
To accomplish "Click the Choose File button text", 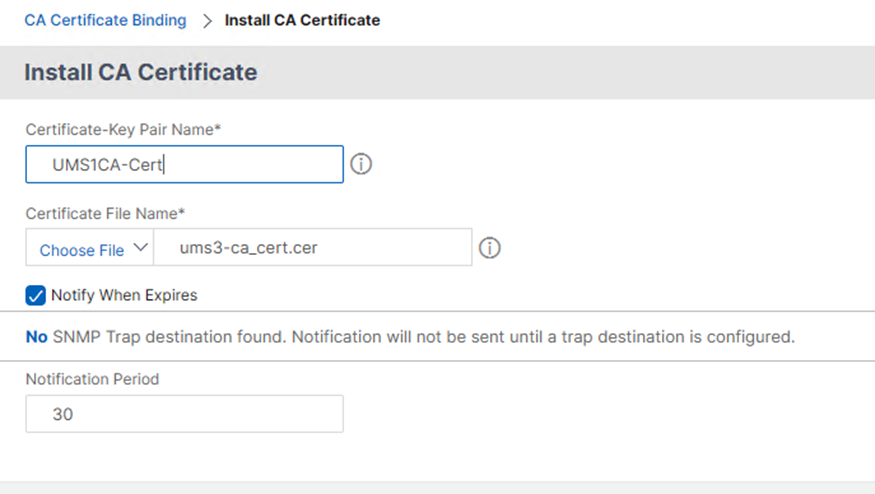I will [81, 250].
